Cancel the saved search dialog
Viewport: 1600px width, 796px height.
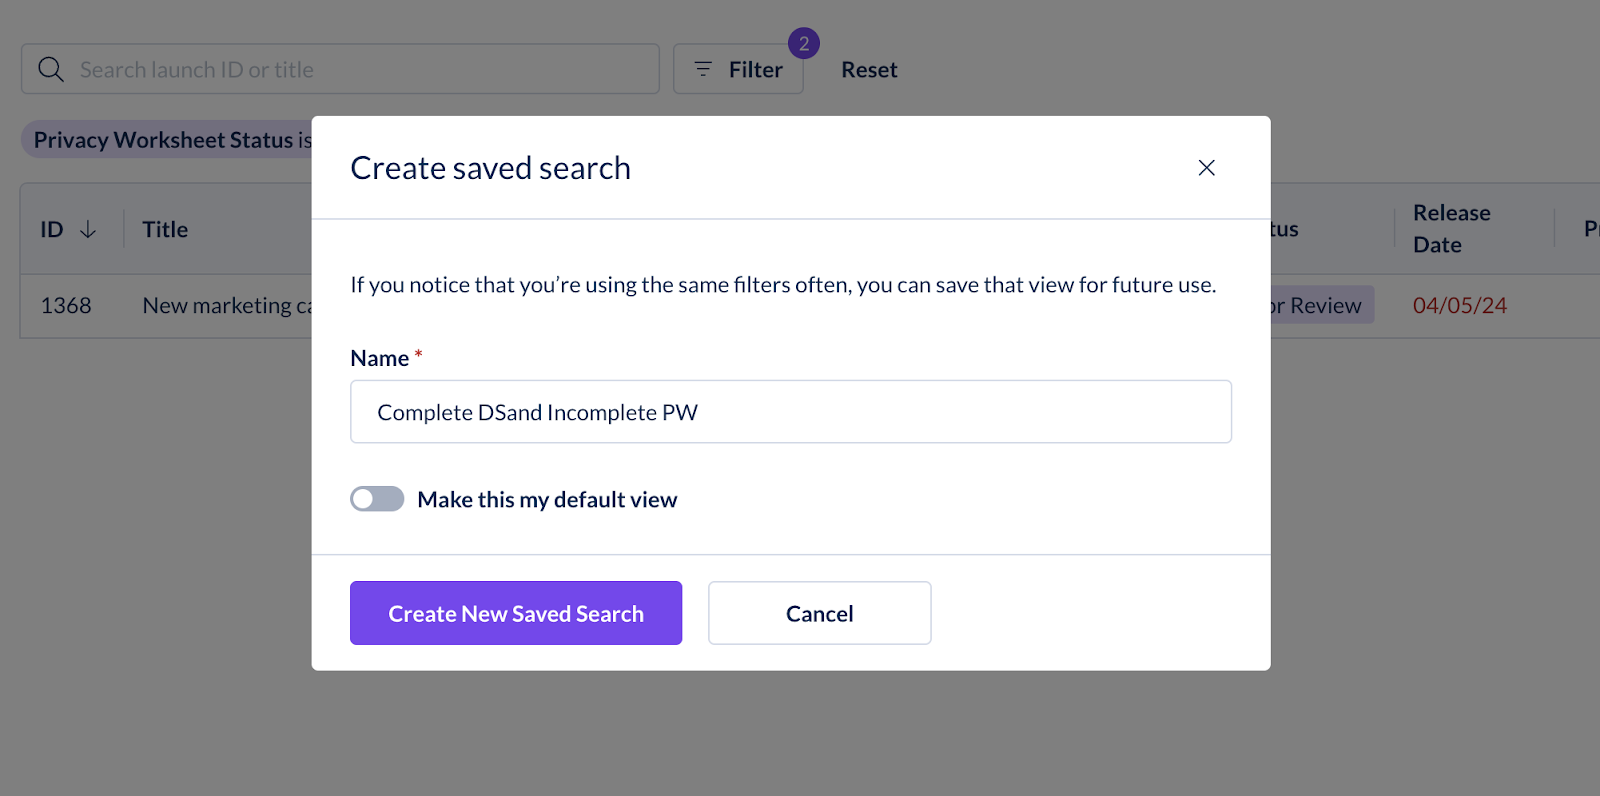(x=820, y=613)
